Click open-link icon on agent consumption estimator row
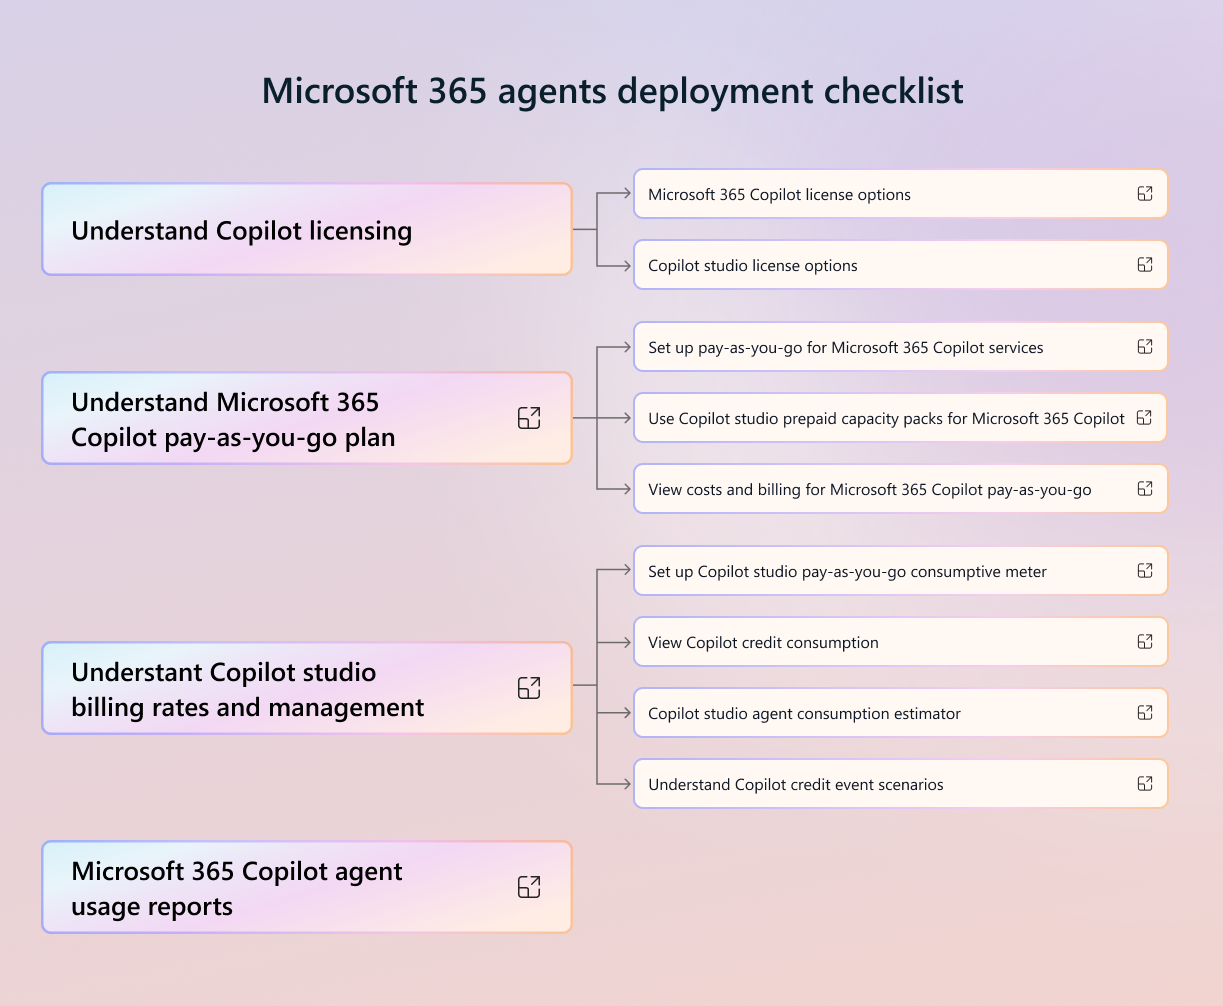Image resolution: width=1223 pixels, height=1006 pixels. [1145, 713]
